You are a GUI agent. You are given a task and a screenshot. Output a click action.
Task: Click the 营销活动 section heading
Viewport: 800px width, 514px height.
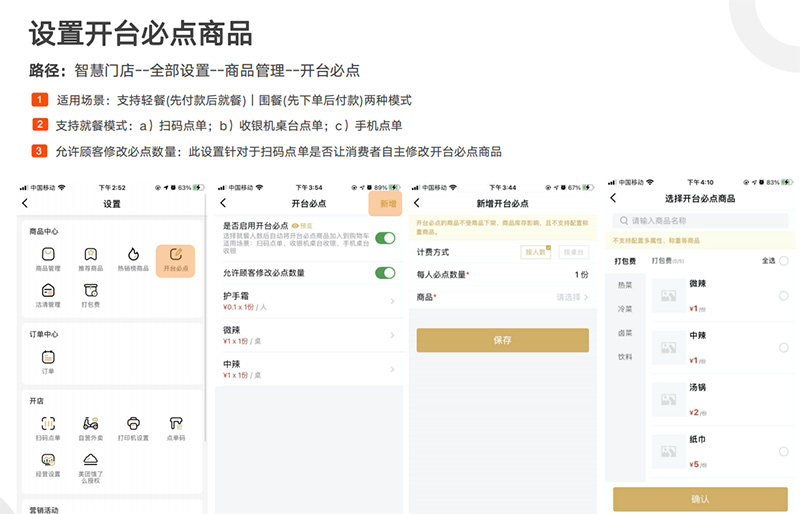click(x=44, y=509)
